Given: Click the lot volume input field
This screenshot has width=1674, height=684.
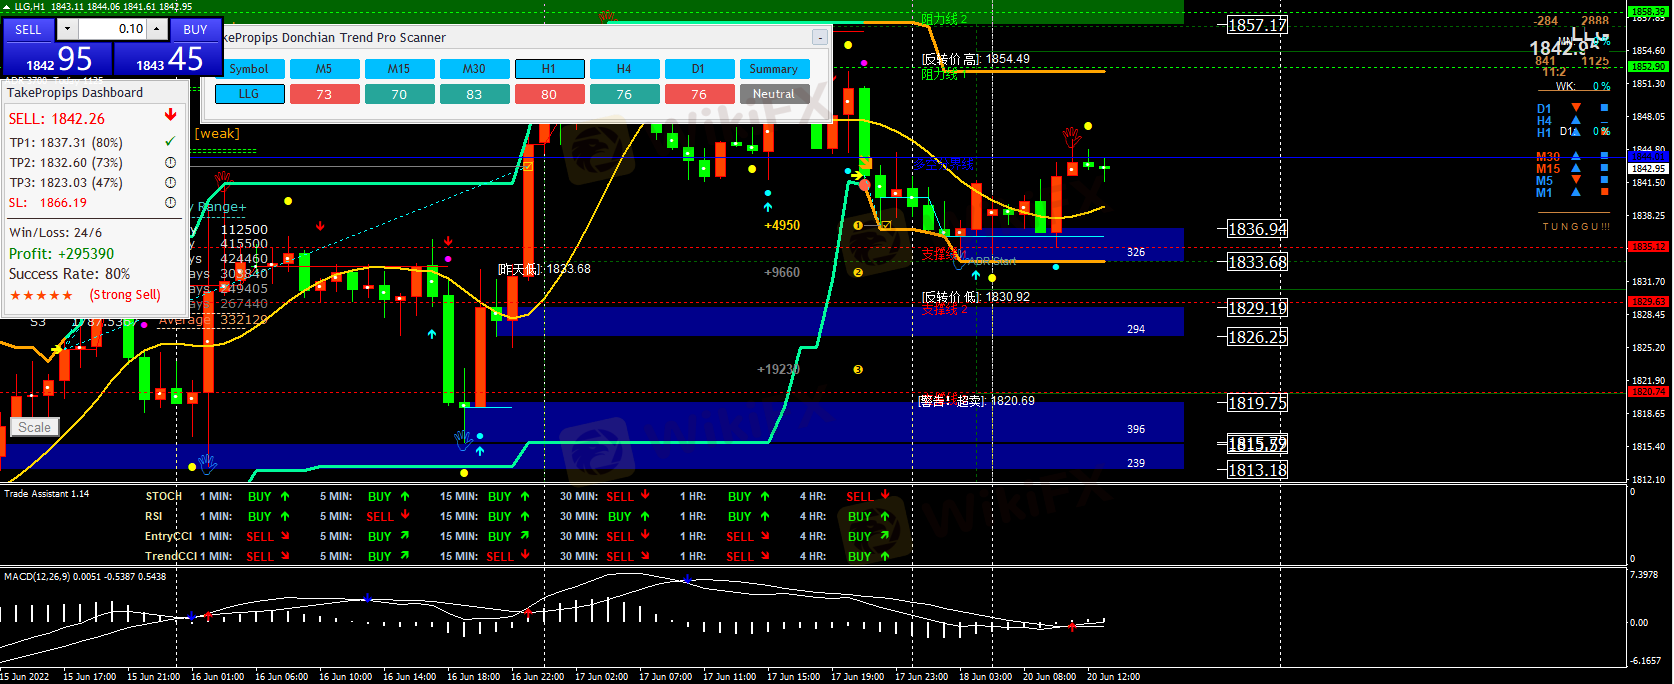Looking at the screenshot, I should 113,29.
